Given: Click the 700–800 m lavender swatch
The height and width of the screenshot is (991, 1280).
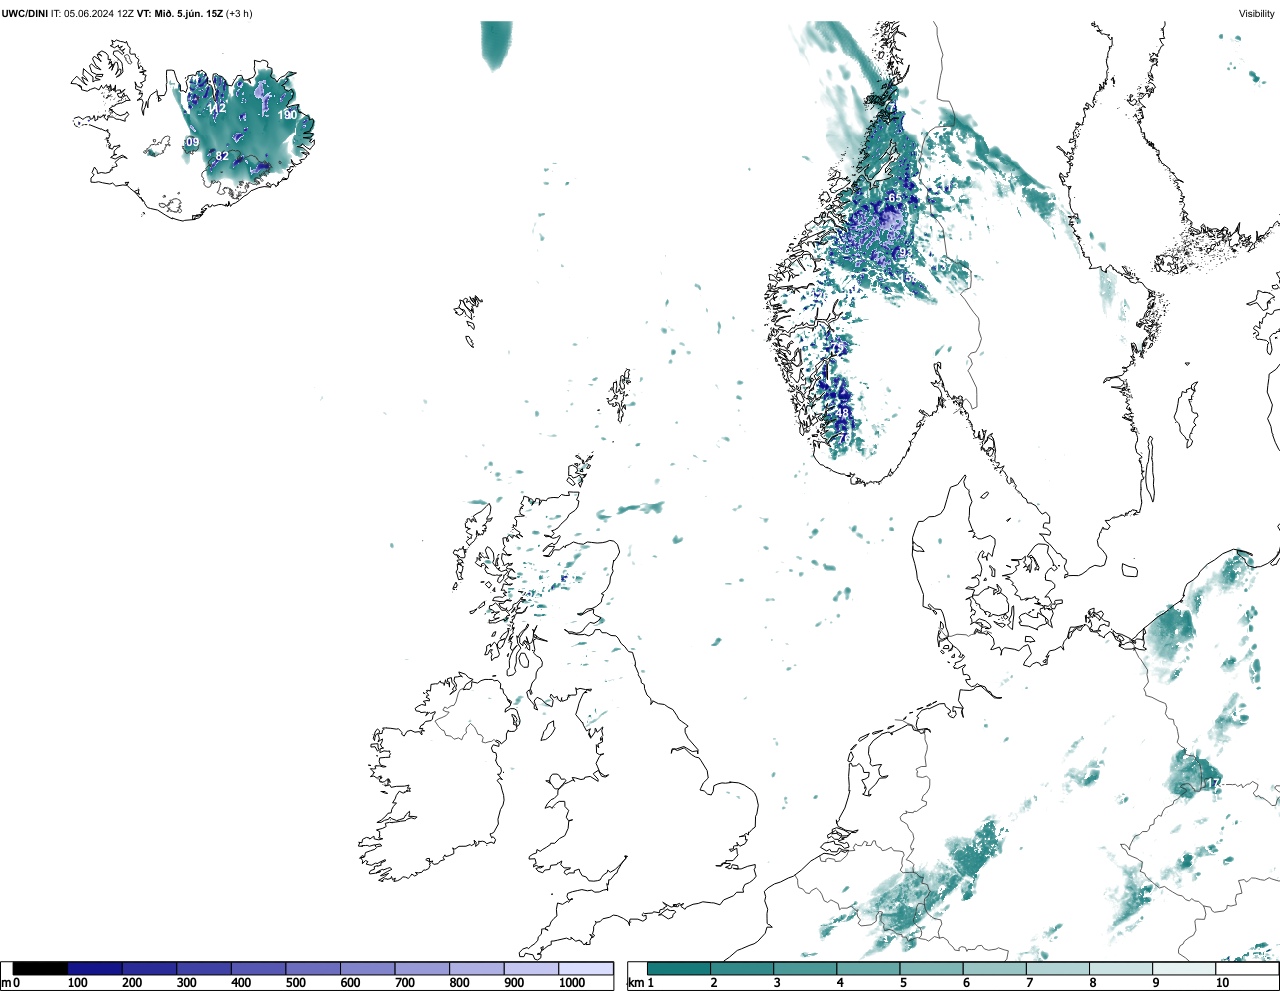Looking at the screenshot, I should point(422,969).
